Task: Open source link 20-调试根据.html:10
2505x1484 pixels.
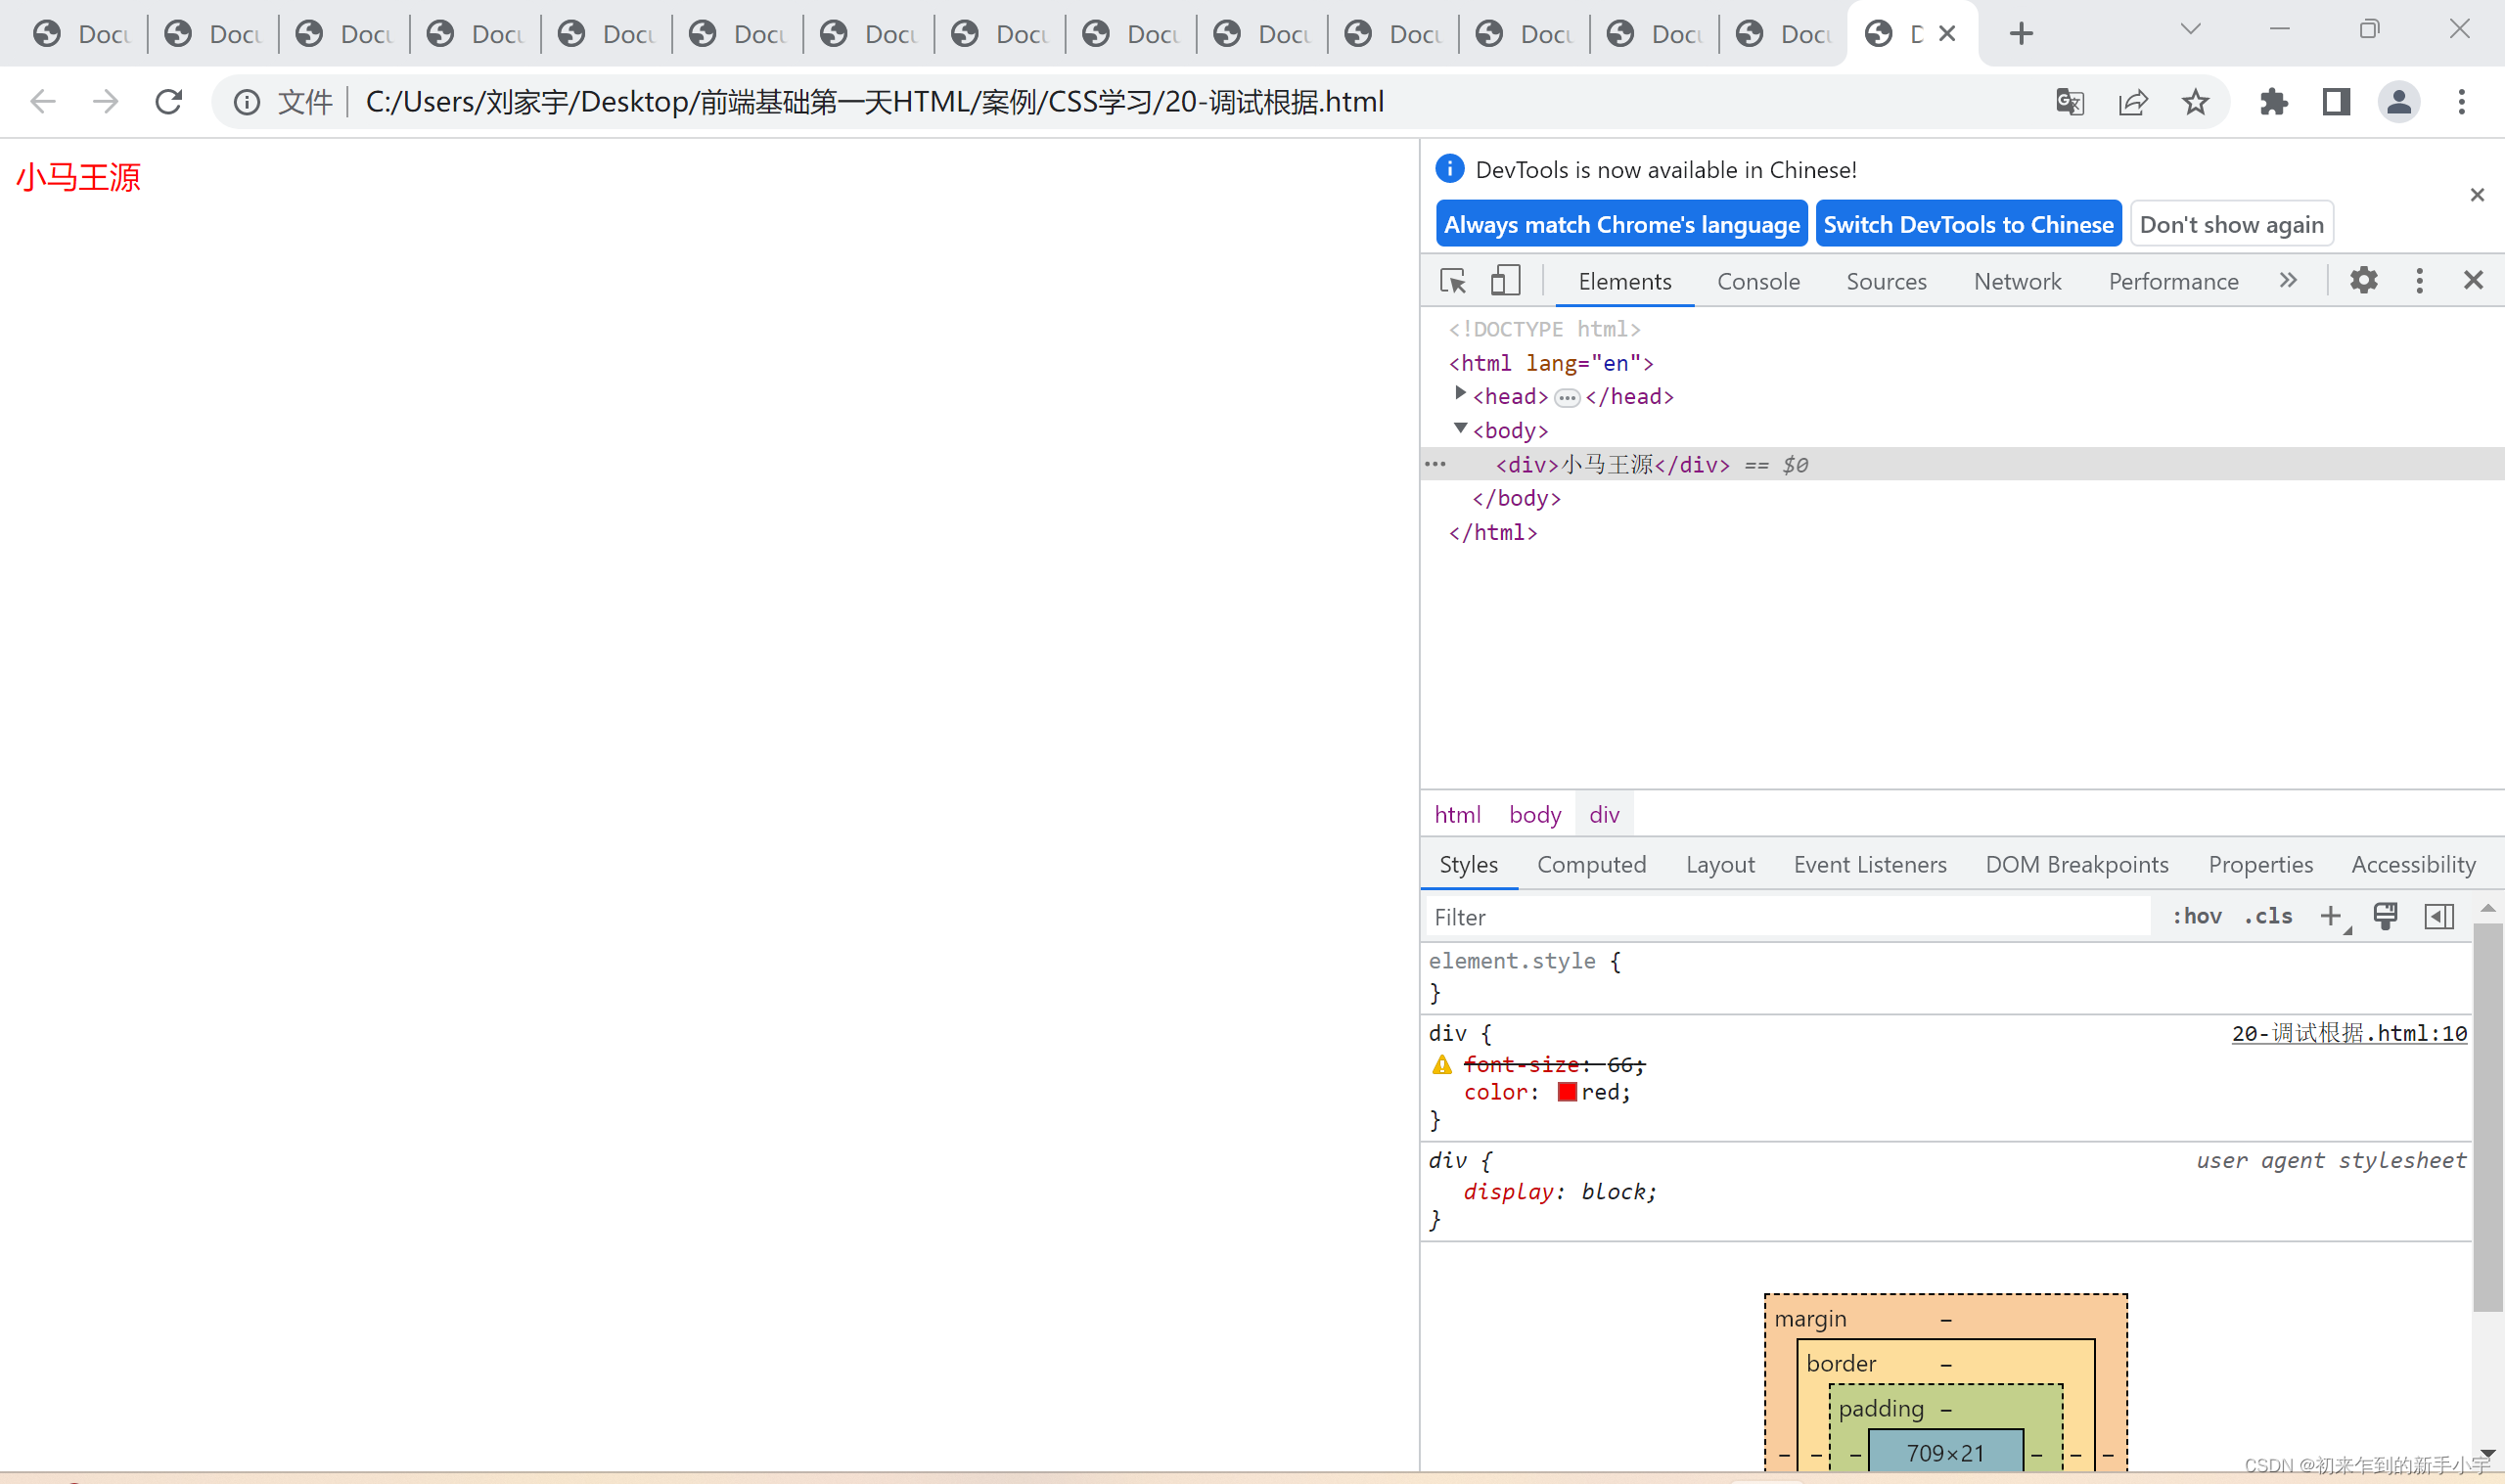Action: (2347, 1033)
